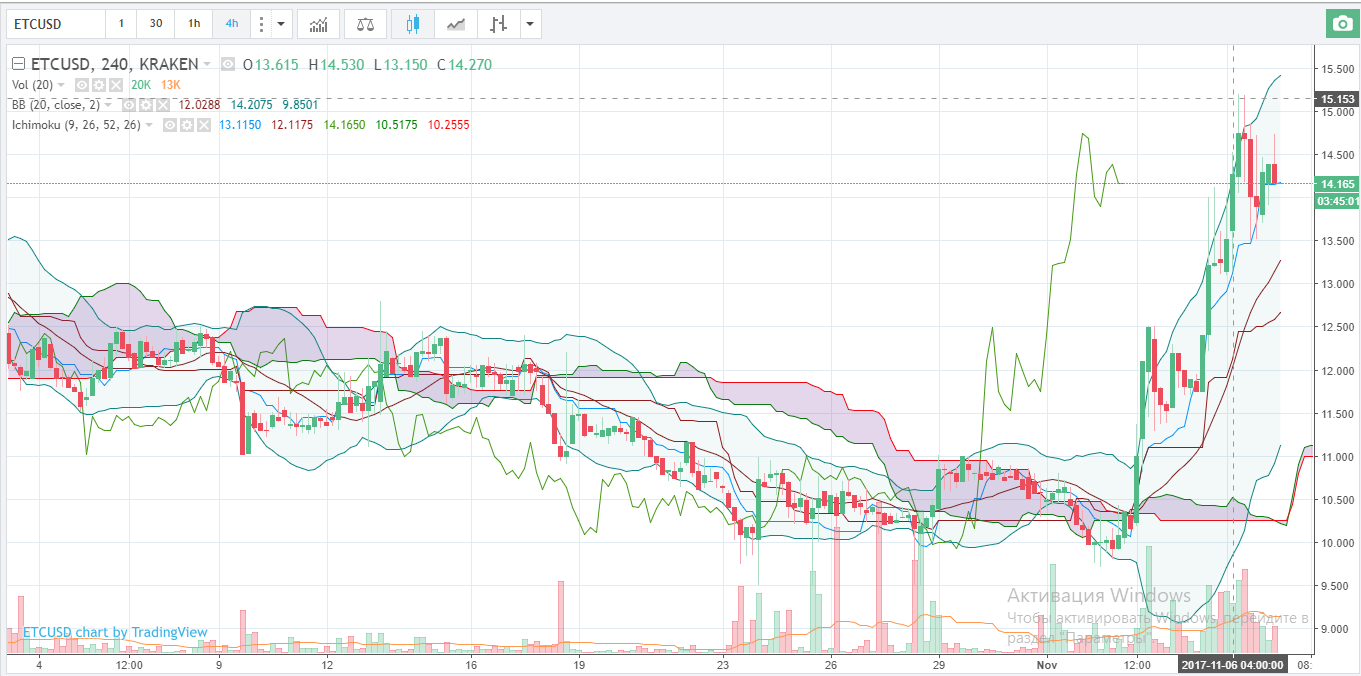This screenshot has height=676, width=1361.
Task: Collapse the legend with minus box
Action: (17, 65)
